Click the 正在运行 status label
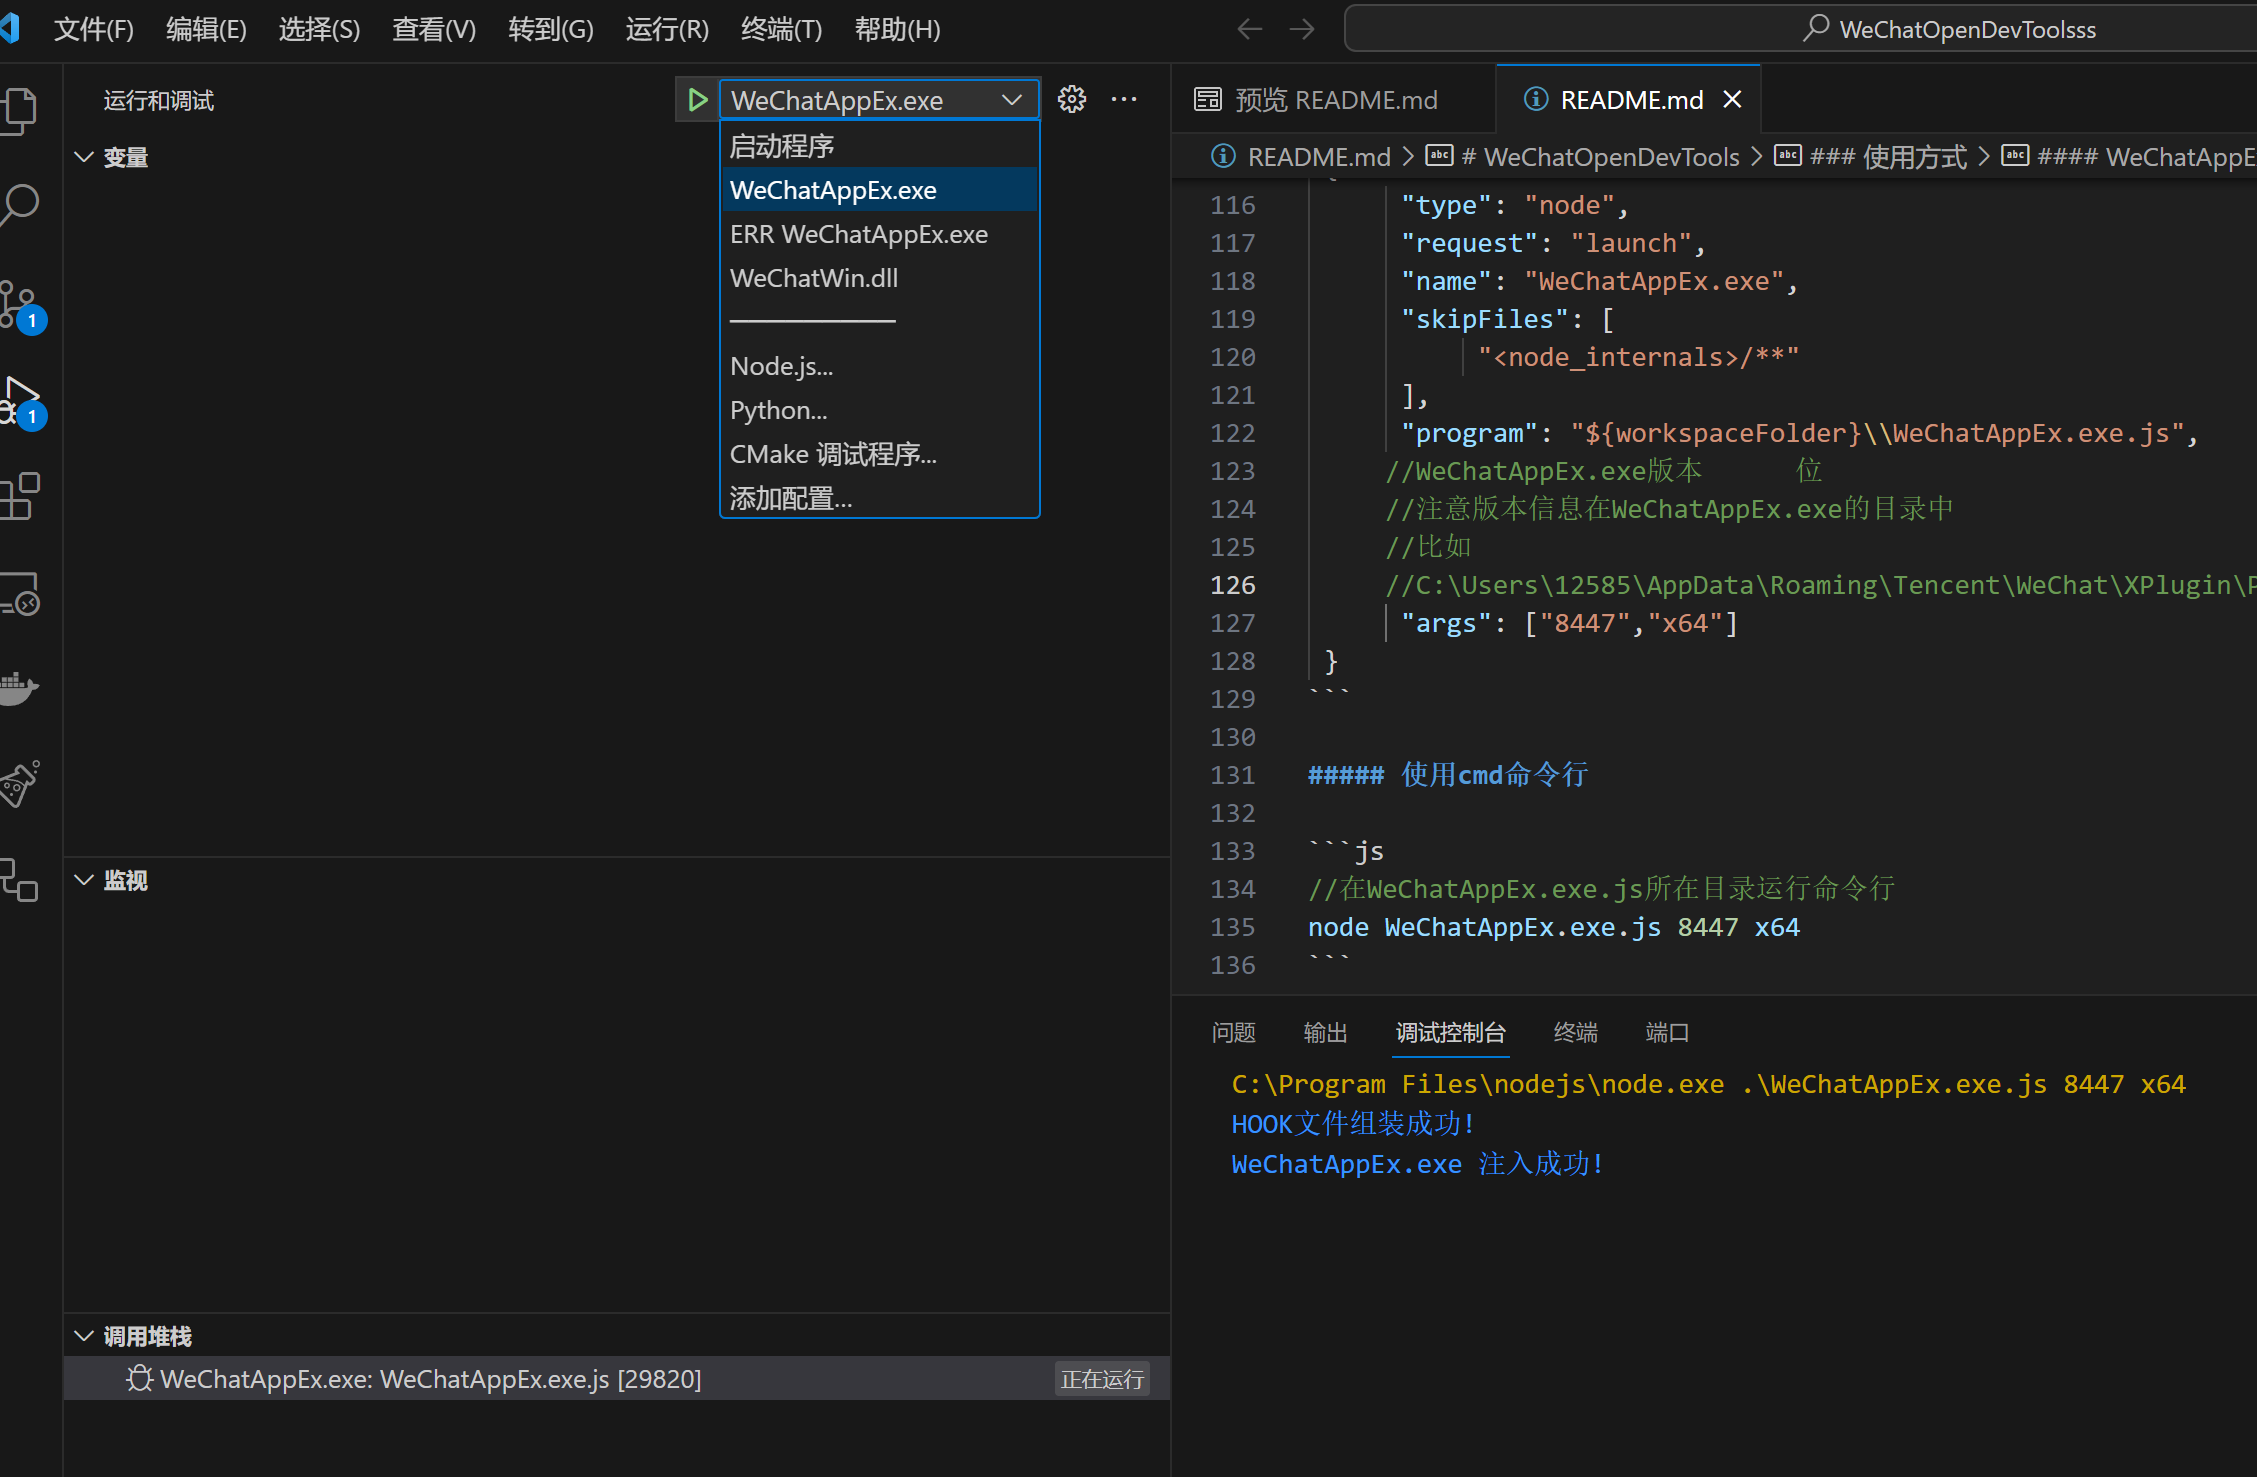 coord(1102,1379)
